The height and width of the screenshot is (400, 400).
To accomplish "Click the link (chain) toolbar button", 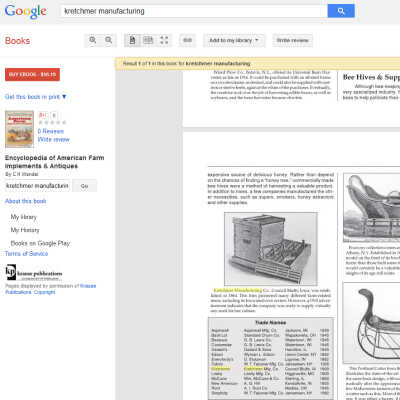I will click(187, 40).
